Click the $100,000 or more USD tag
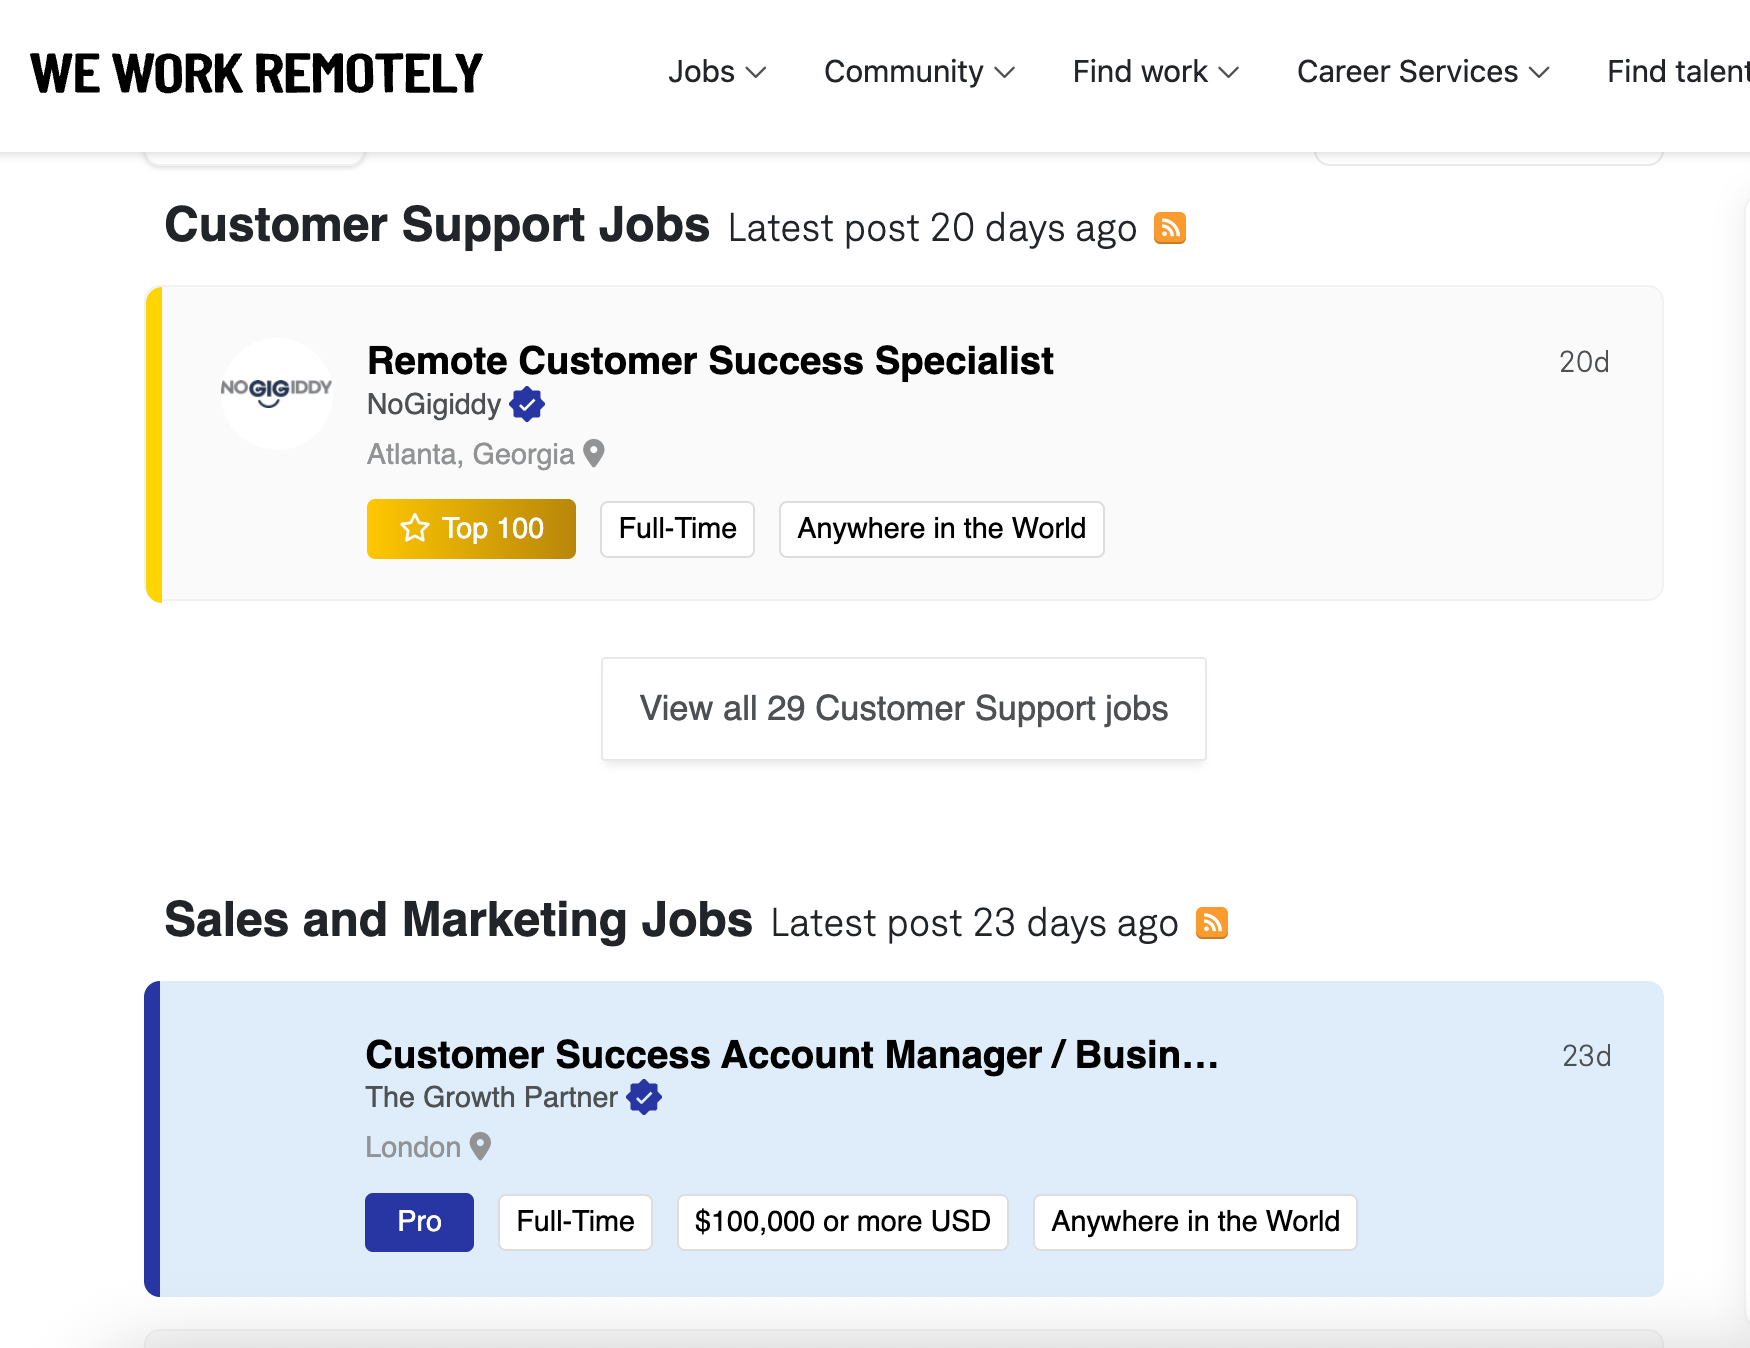Image resolution: width=1750 pixels, height=1348 pixels. coord(842,1222)
